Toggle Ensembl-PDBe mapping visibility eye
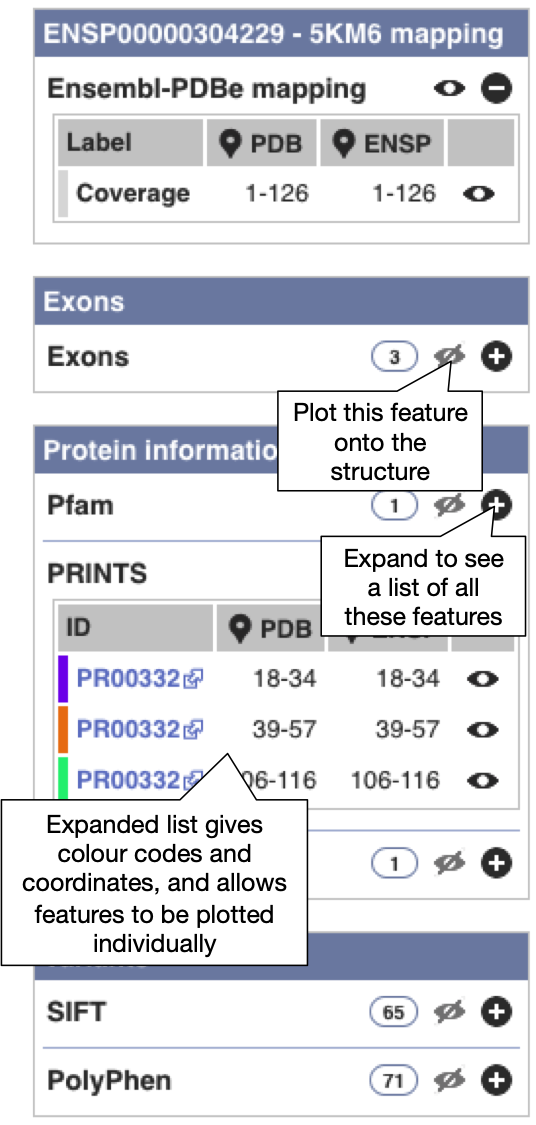Image resolution: width=536 pixels, height=1125 pixels. click(x=451, y=90)
